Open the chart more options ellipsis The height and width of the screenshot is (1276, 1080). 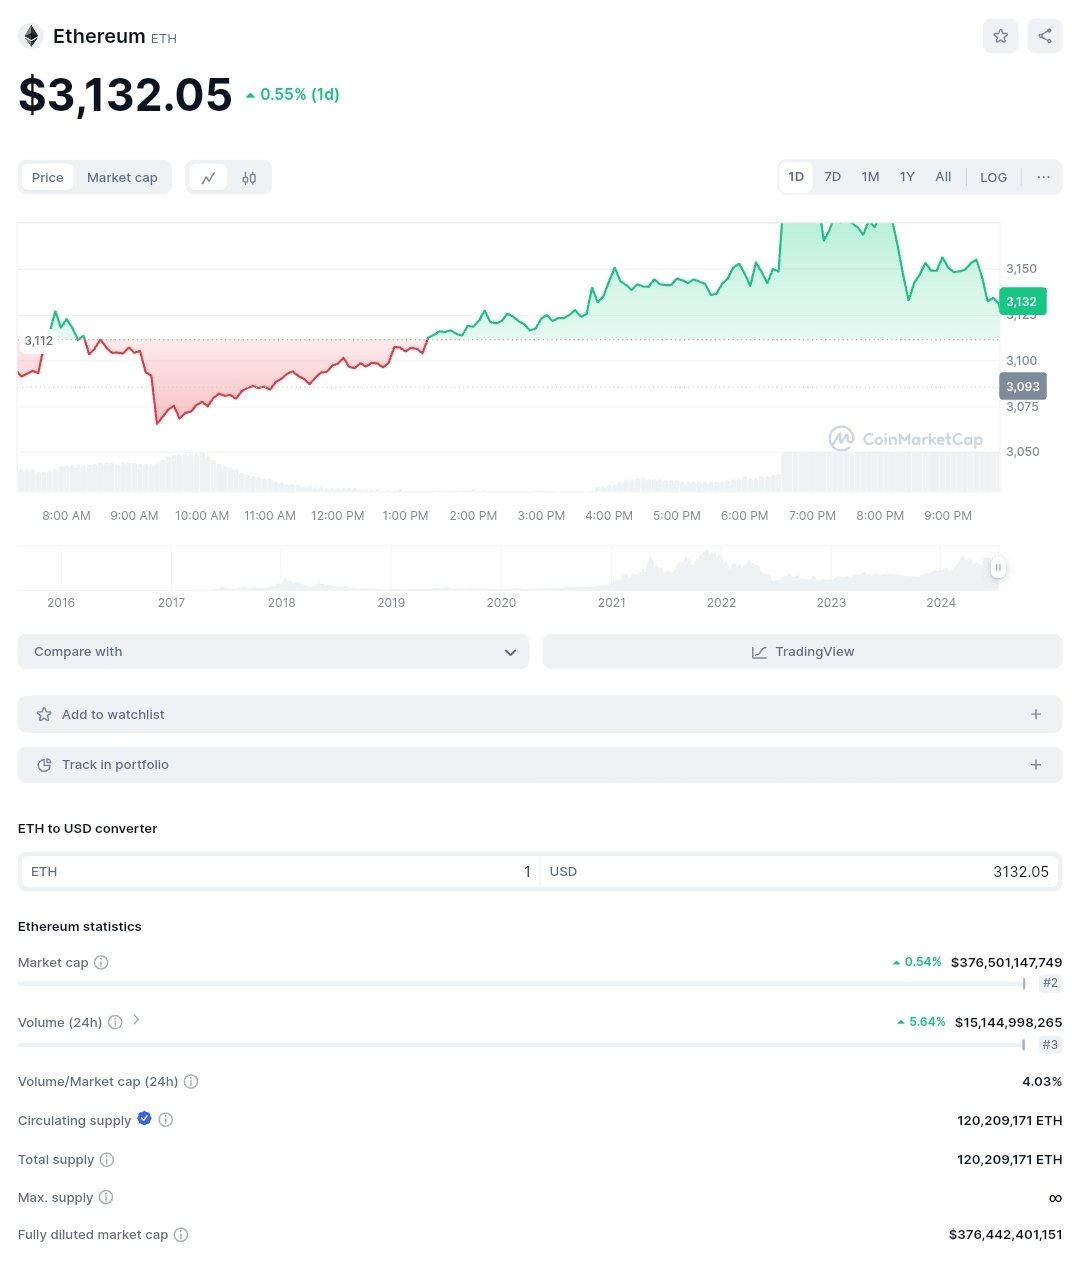(x=1043, y=177)
